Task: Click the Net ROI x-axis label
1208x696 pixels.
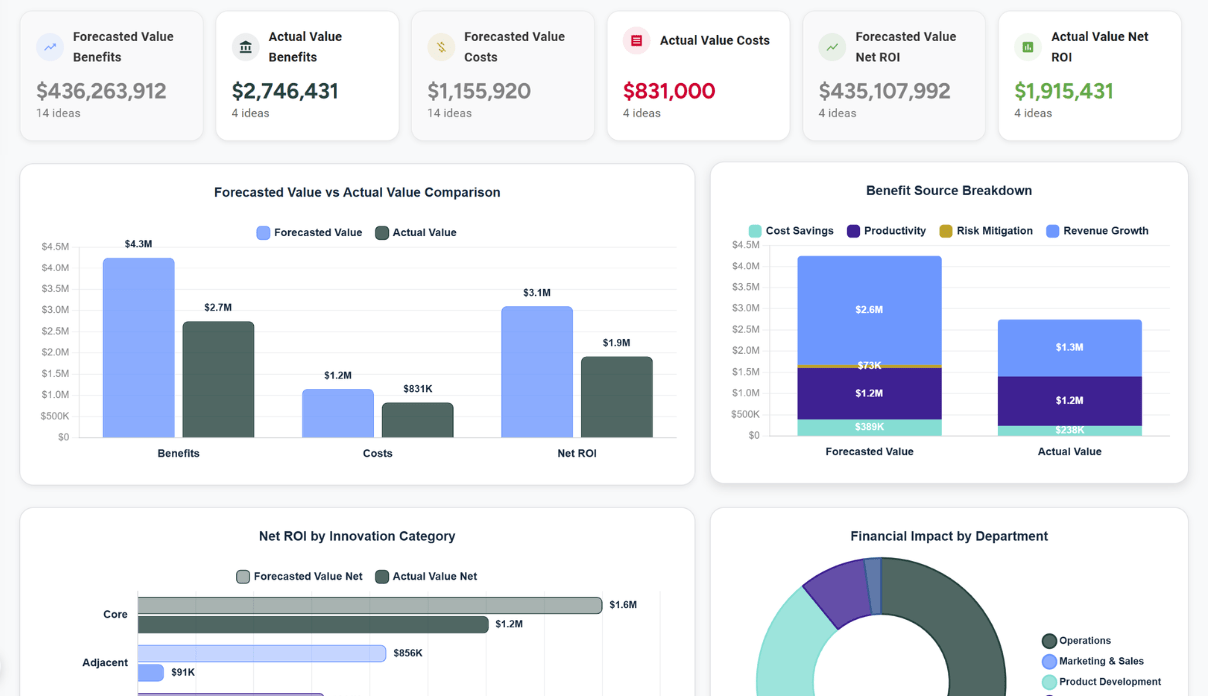Action: point(577,453)
